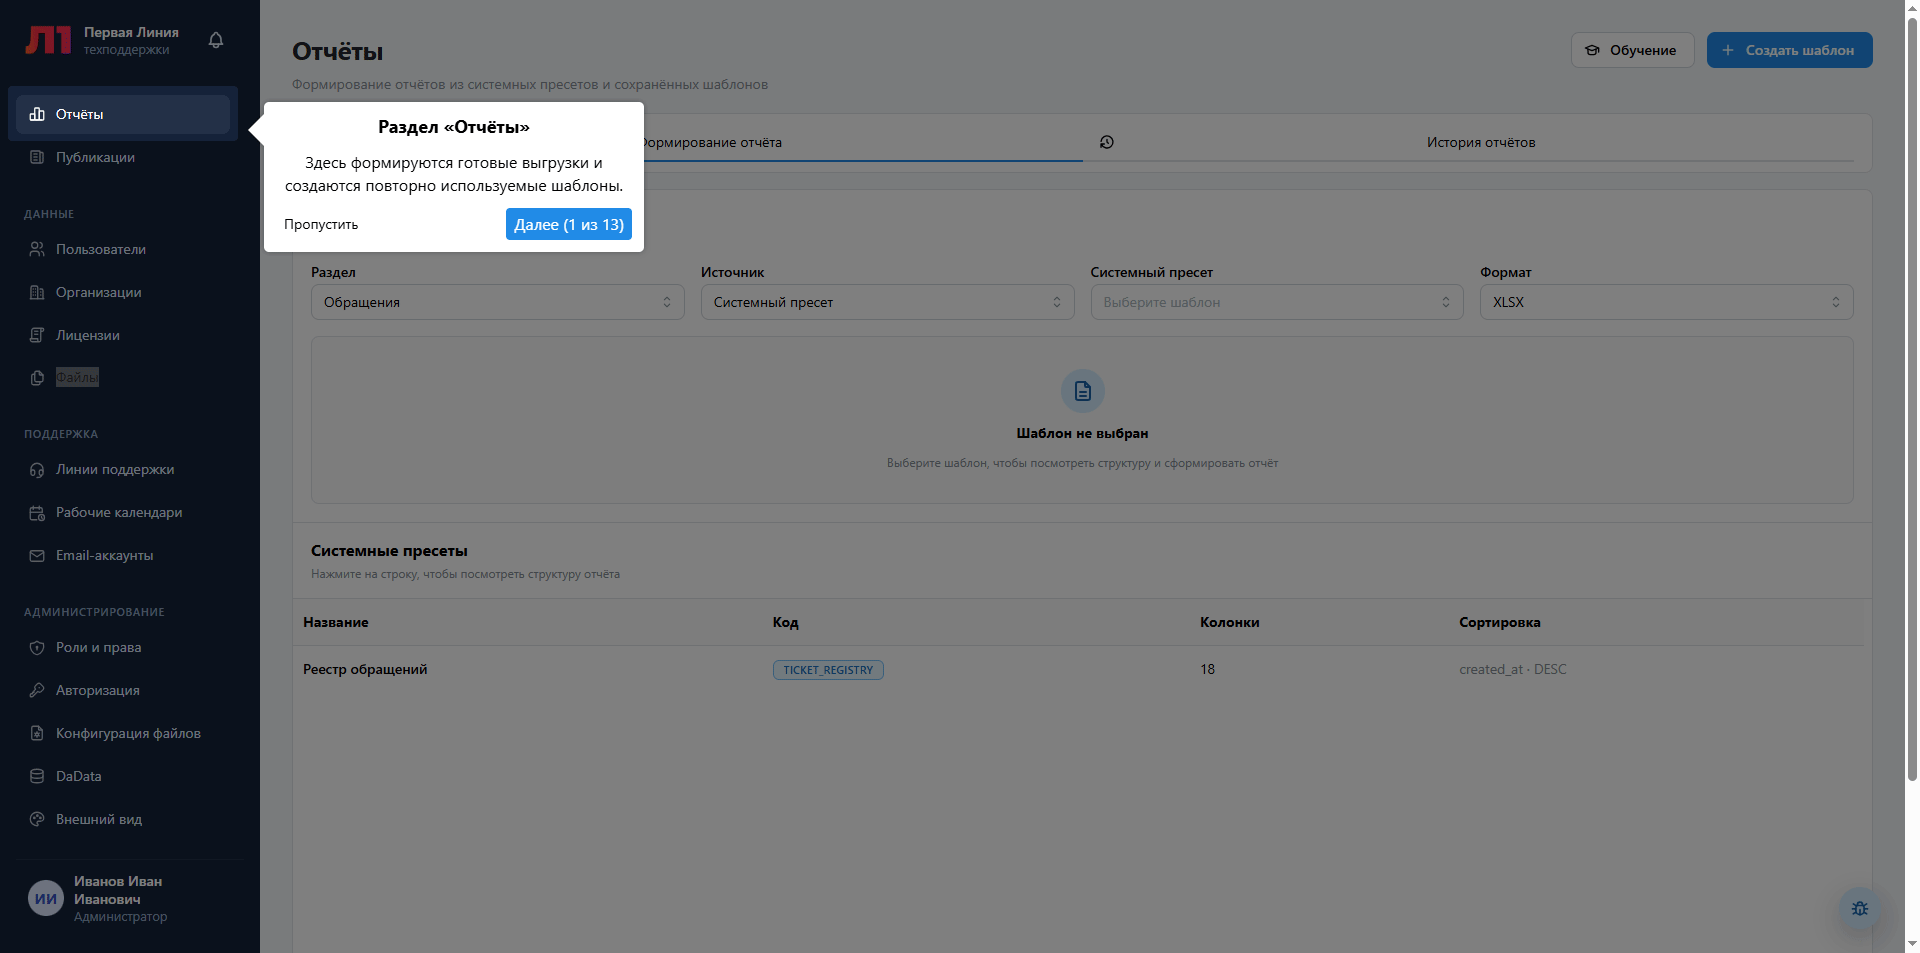Open Отчёты in the sidebar menu
This screenshot has width=1920, height=953.
pyautogui.click(x=123, y=114)
